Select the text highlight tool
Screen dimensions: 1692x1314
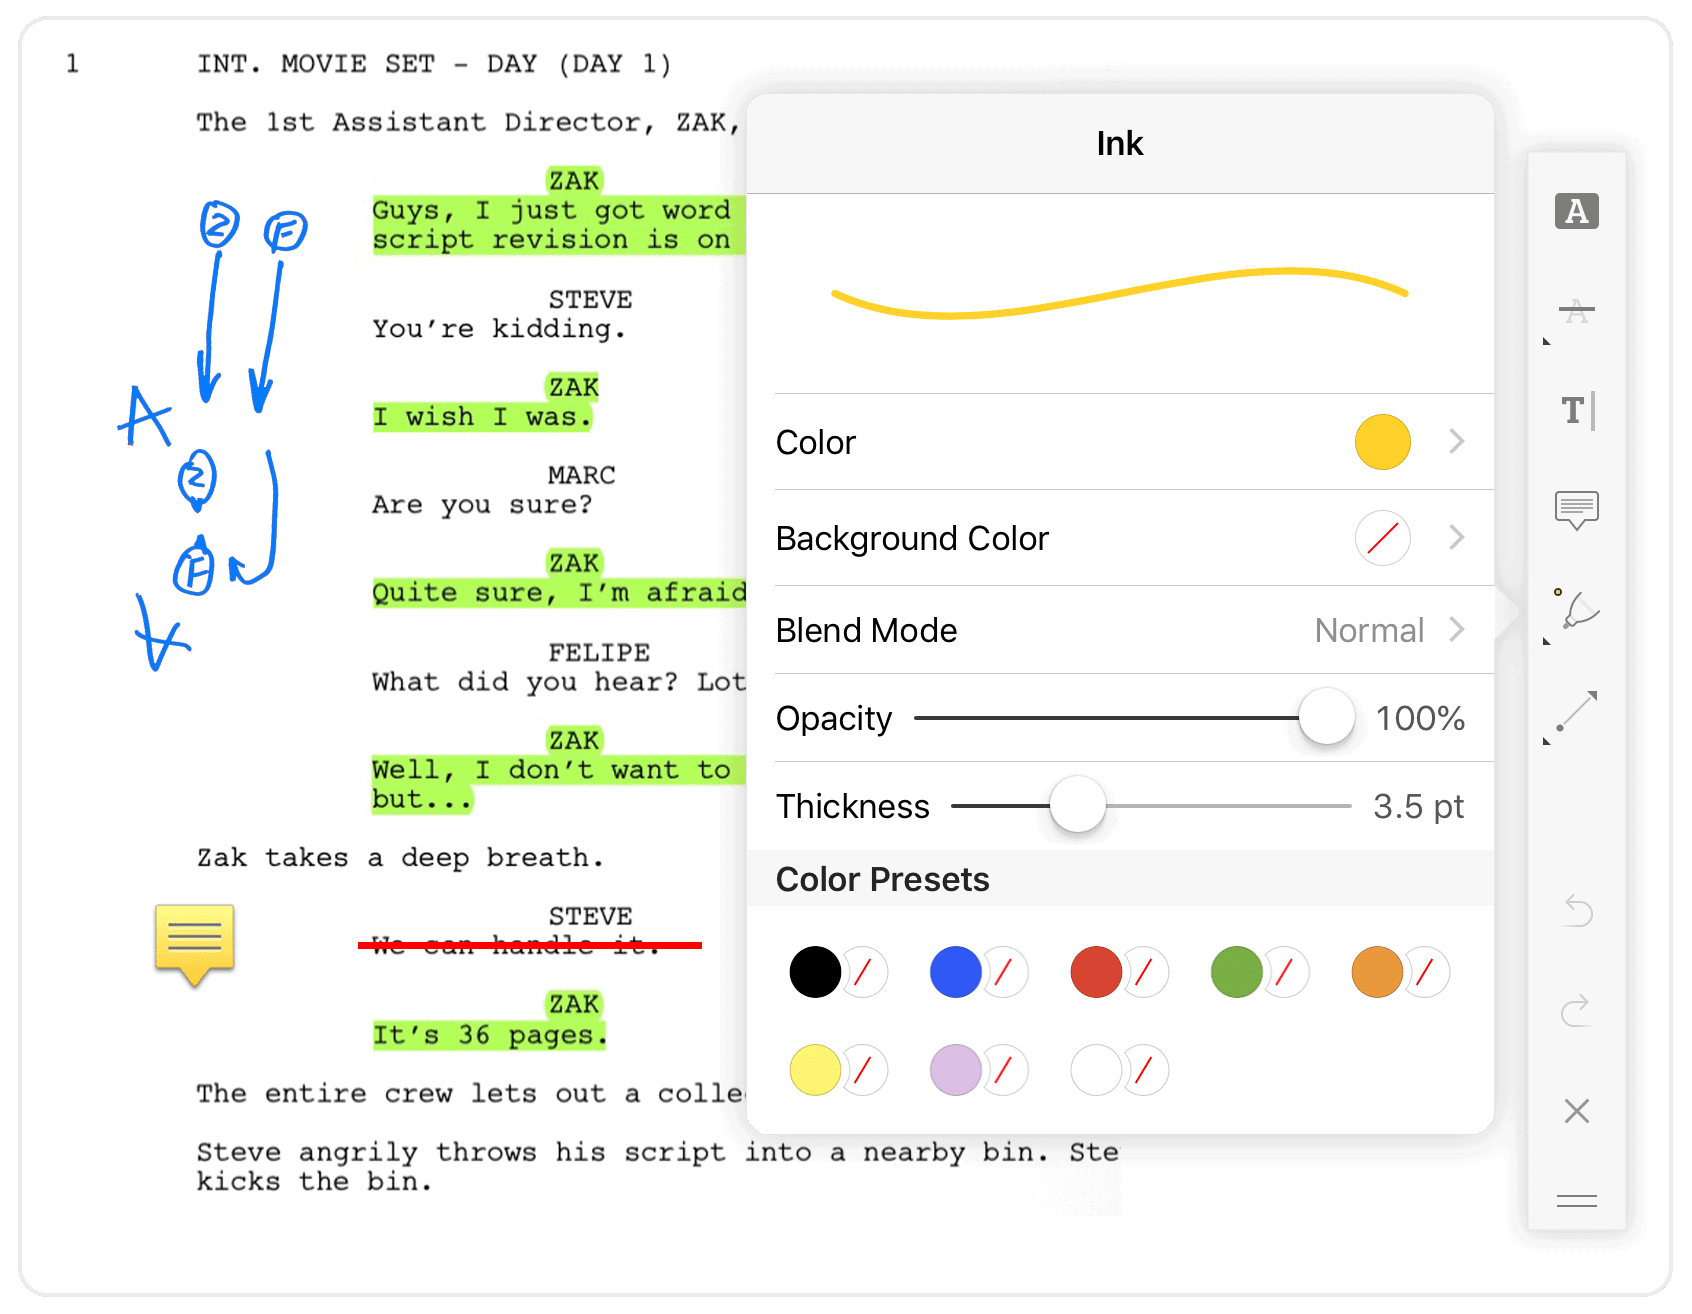[1576, 211]
